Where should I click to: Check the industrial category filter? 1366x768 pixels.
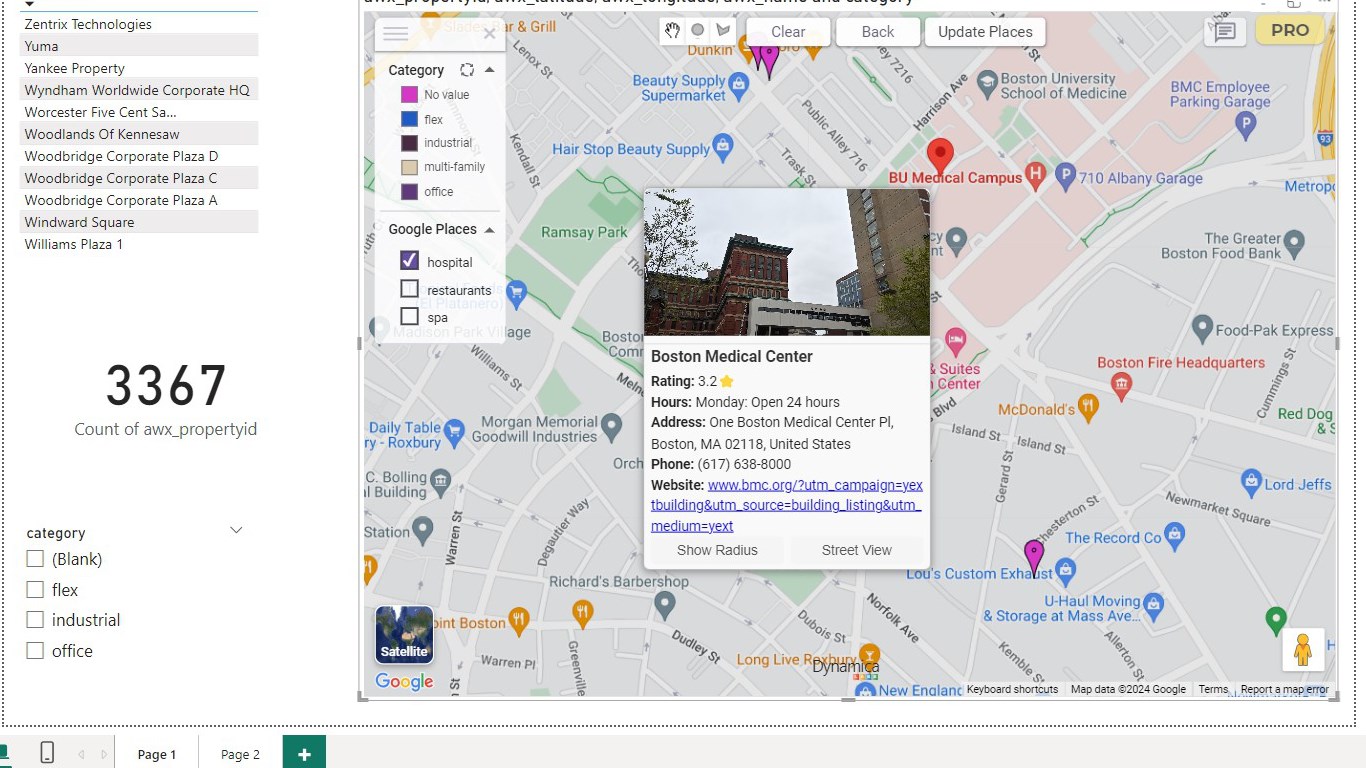point(35,620)
